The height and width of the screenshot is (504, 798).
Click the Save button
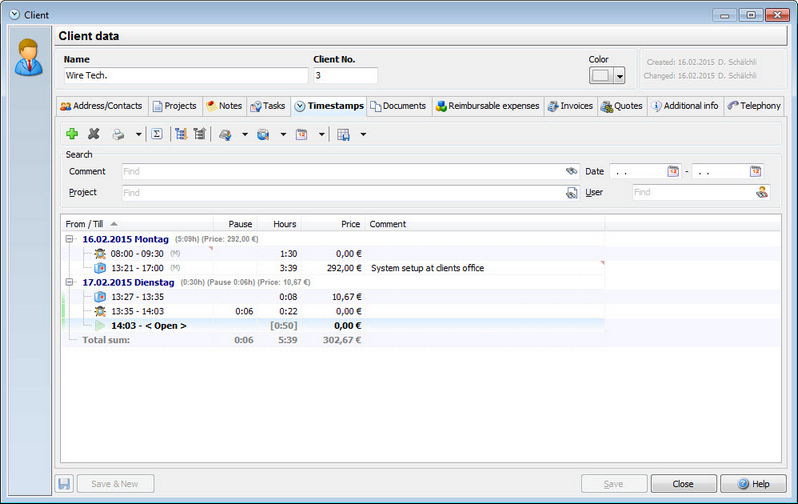pos(614,484)
